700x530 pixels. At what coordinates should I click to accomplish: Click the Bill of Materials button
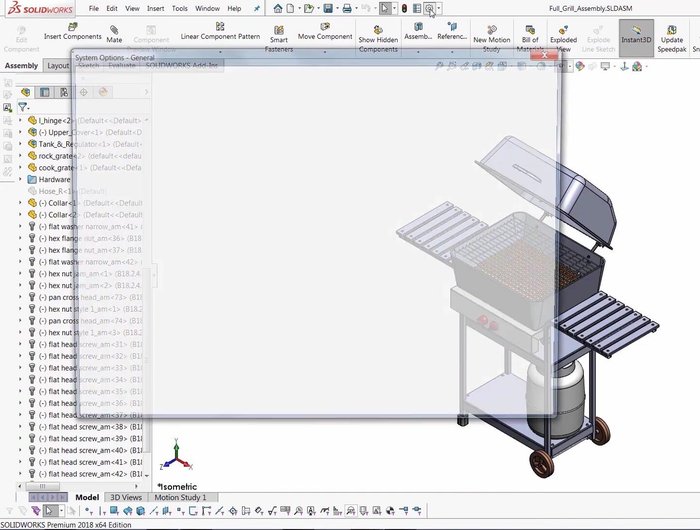[530, 35]
